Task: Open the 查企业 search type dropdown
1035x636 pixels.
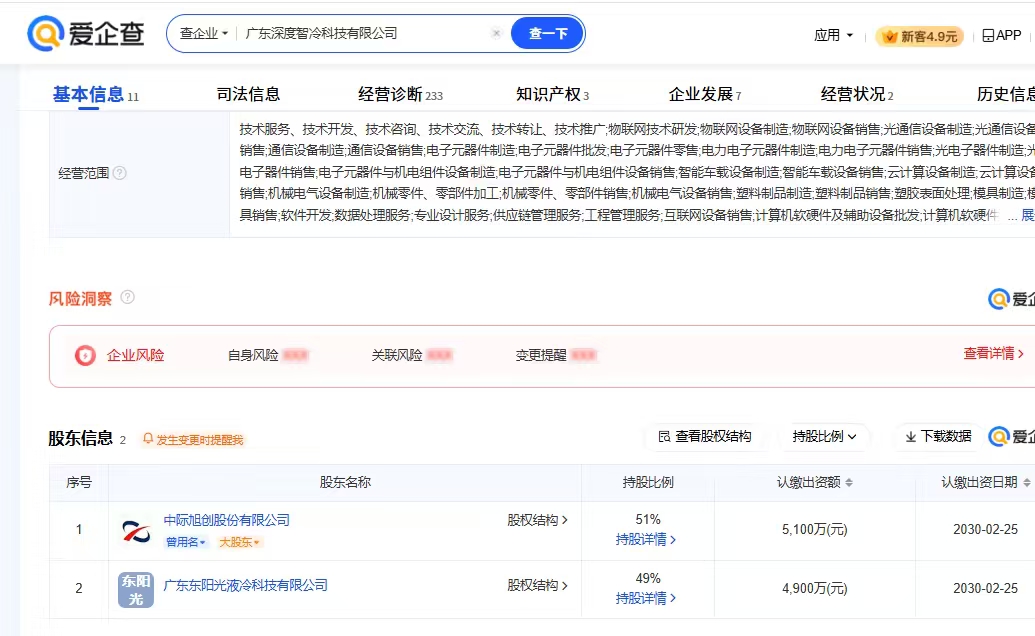Action: click(x=203, y=33)
